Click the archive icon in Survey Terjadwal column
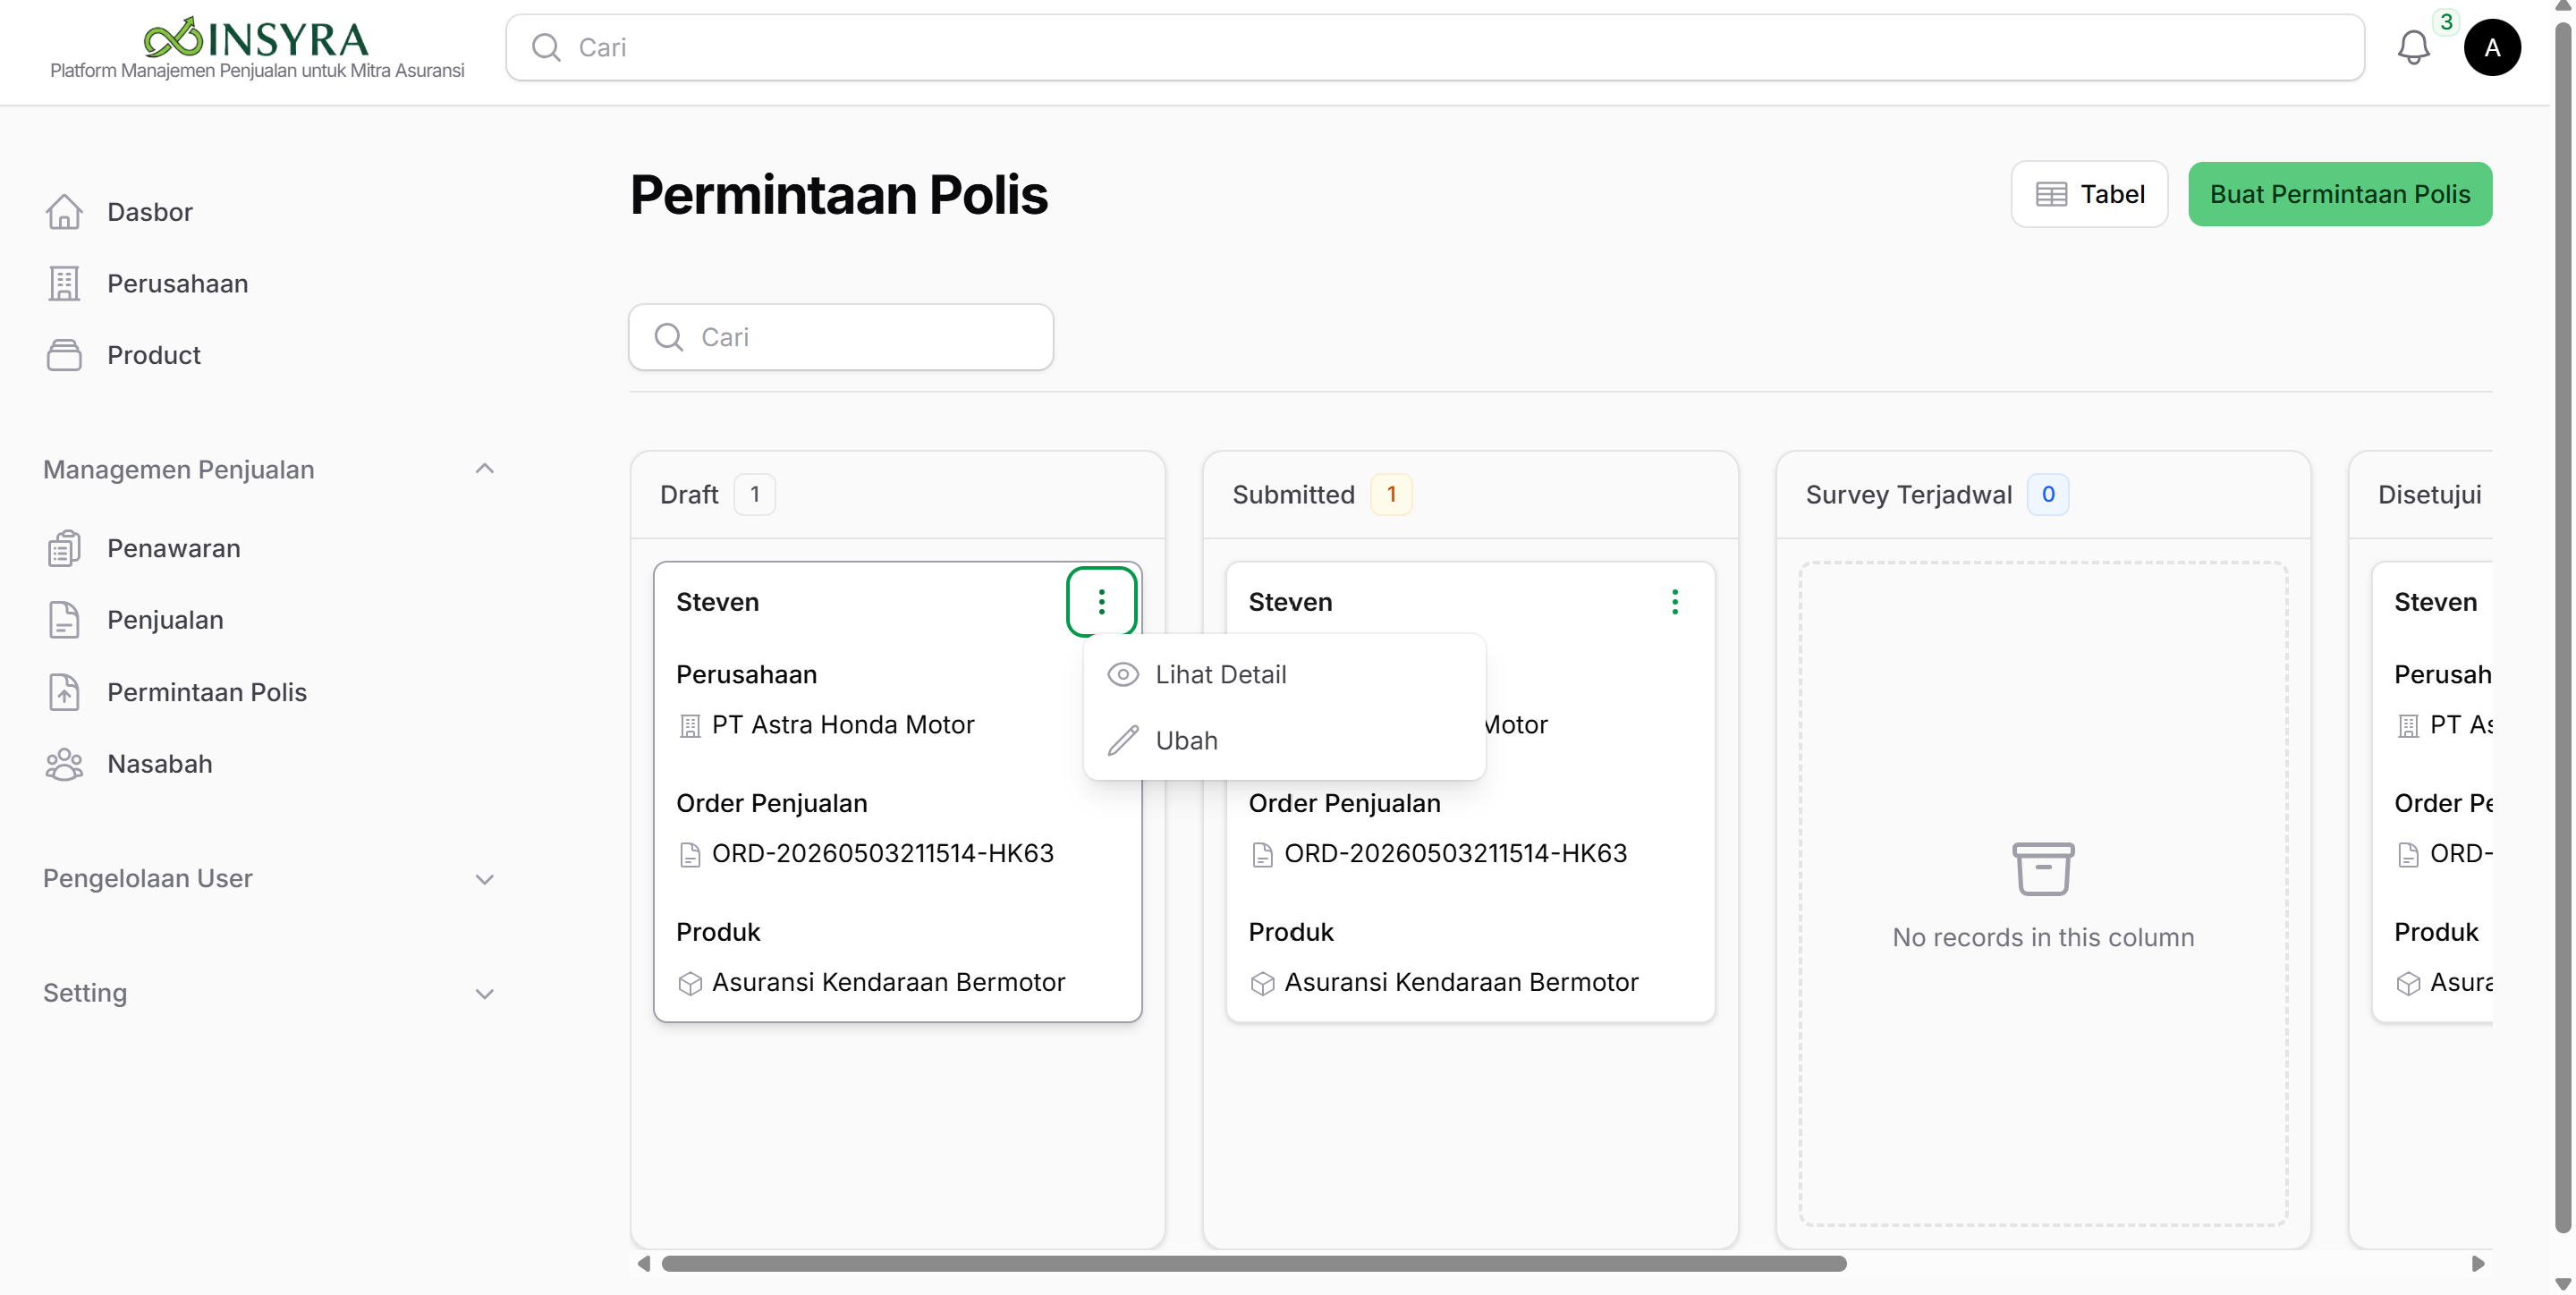The image size is (2576, 1295). pos(2042,868)
